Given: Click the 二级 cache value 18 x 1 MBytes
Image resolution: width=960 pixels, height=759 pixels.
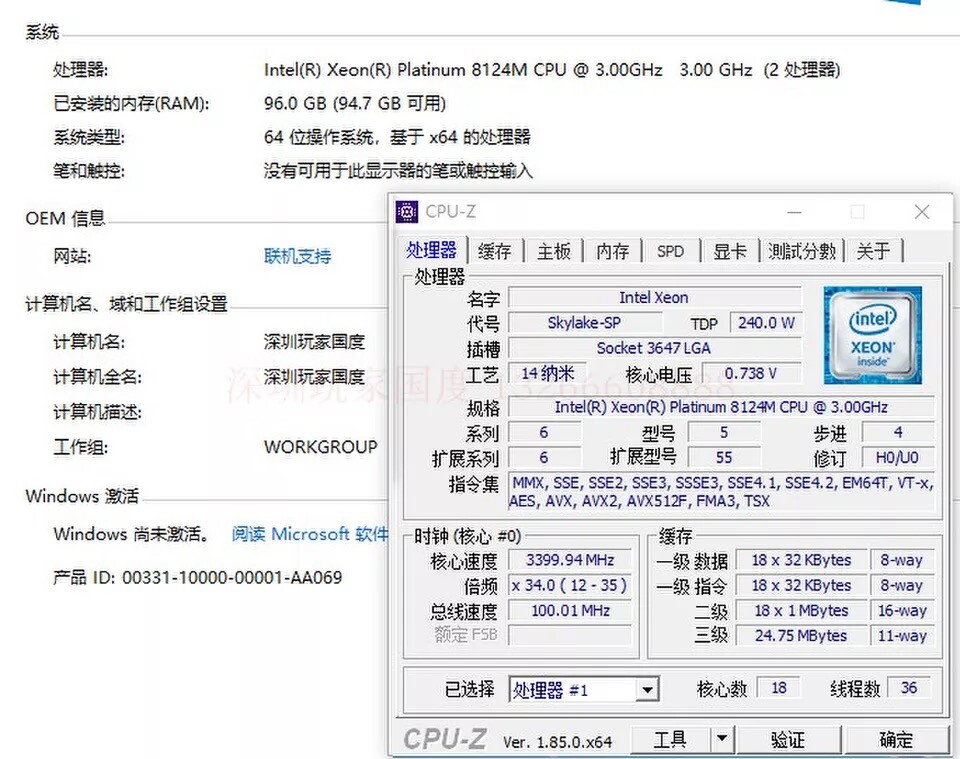Looking at the screenshot, I should pyautogui.click(x=801, y=610).
